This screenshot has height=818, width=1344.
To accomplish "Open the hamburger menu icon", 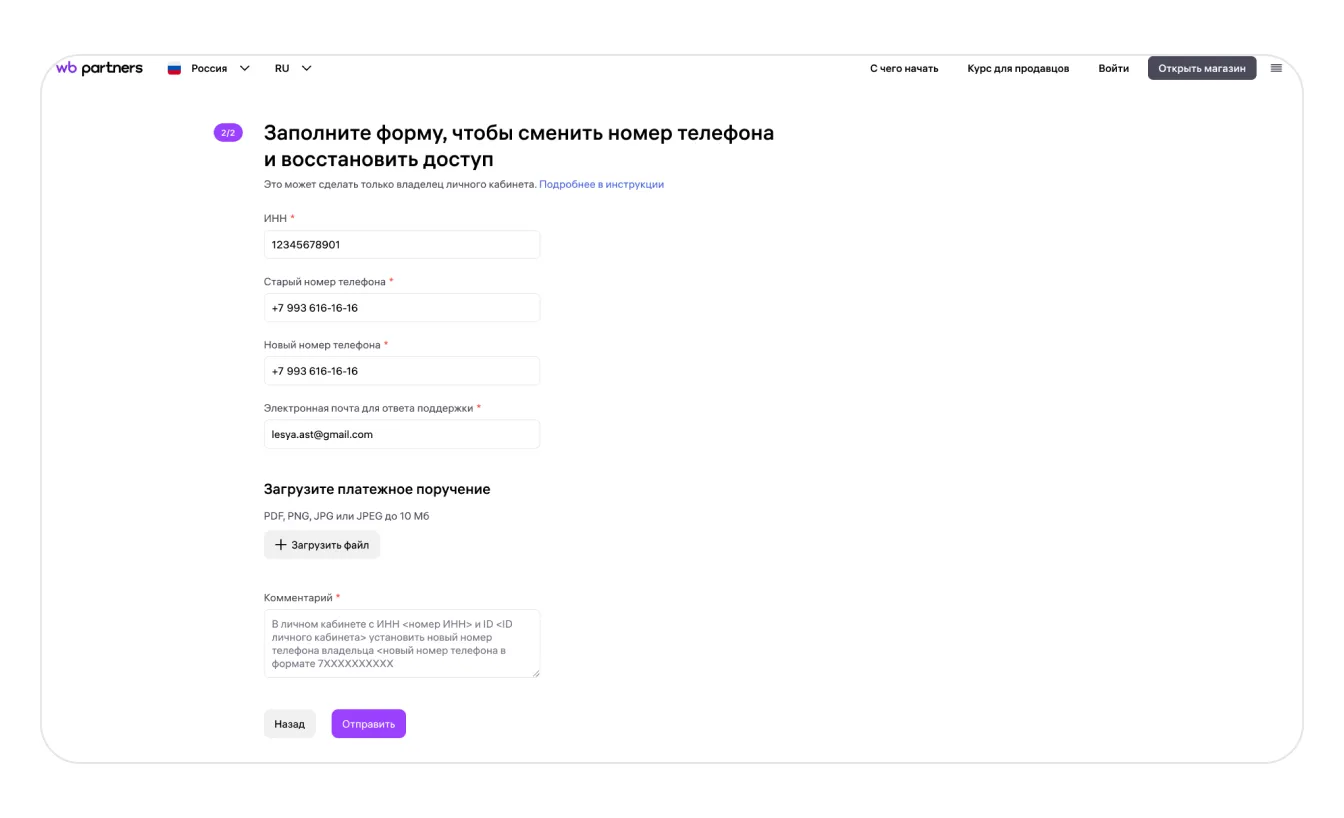I will tap(1276, 68).
